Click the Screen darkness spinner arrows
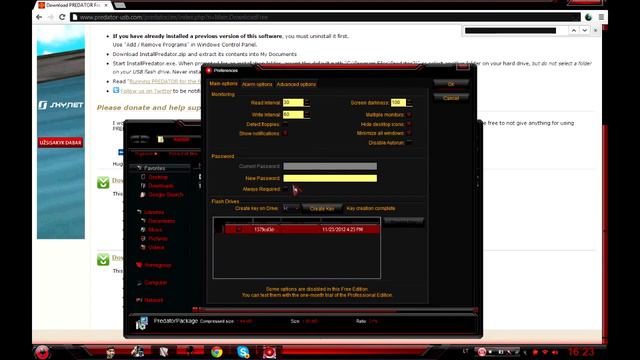Image resolution: width=640 pixels, height=360 pixels. click(409, 102)
